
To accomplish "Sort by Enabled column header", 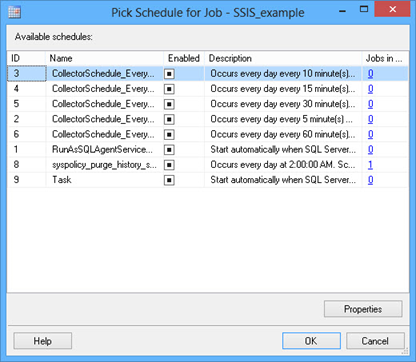I will click(184, 58).
